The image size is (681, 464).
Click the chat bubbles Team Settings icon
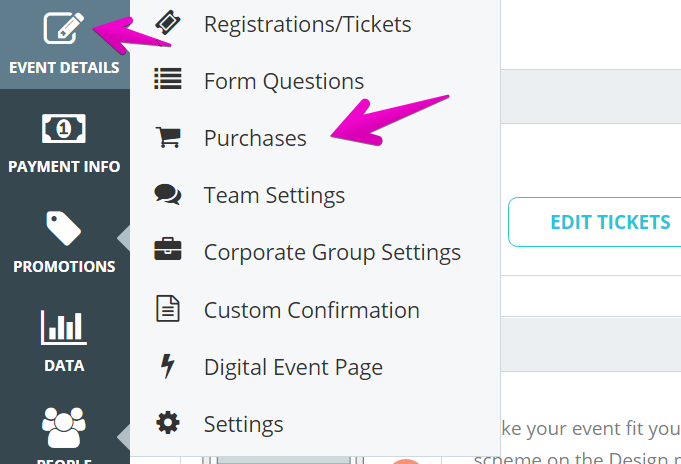click(x=168, y=194)
